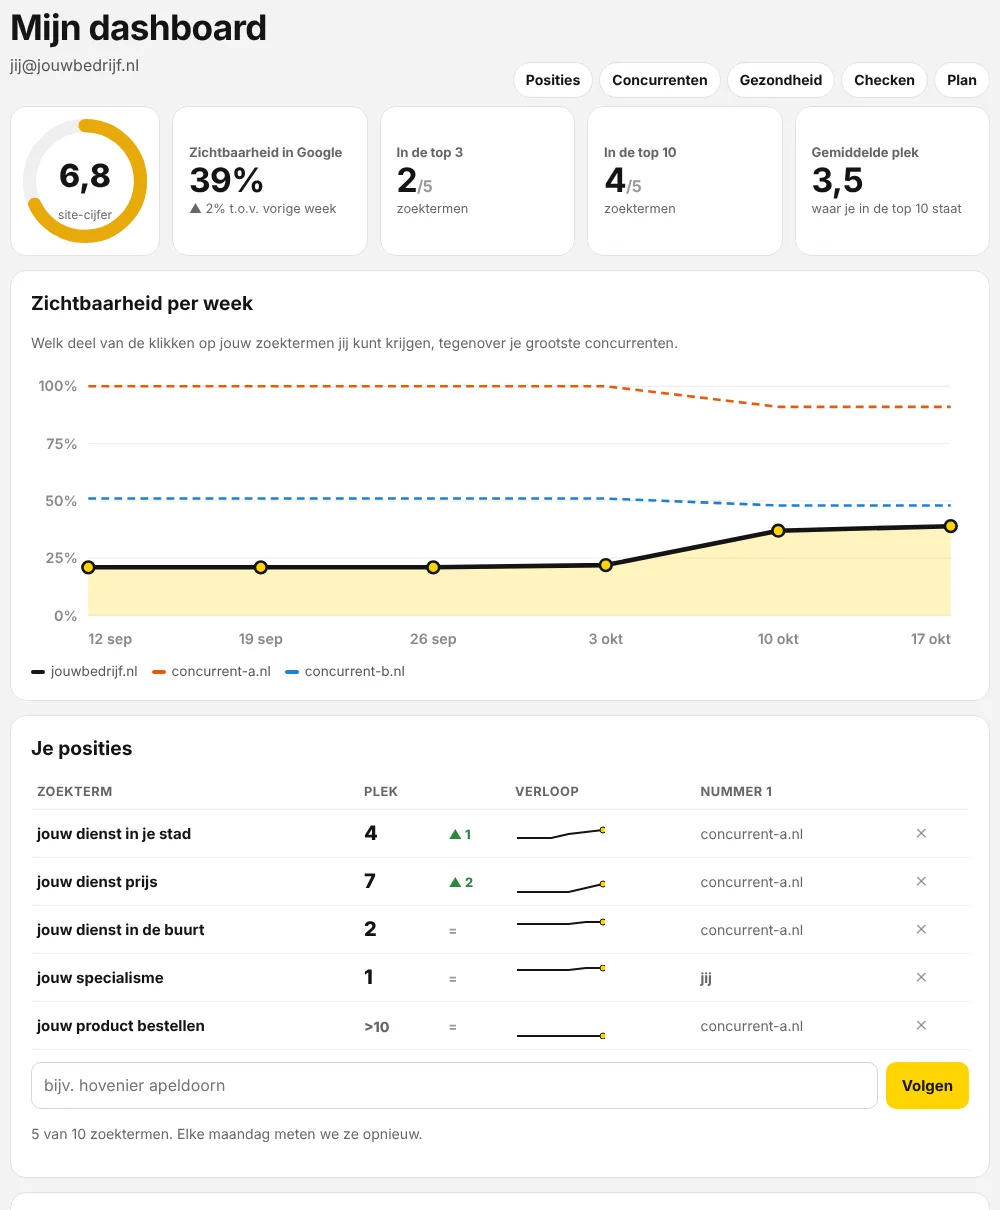Click the '5 van 10 zoektermen' note
Screen dimensions: 1000x1210
(227, 1135)
